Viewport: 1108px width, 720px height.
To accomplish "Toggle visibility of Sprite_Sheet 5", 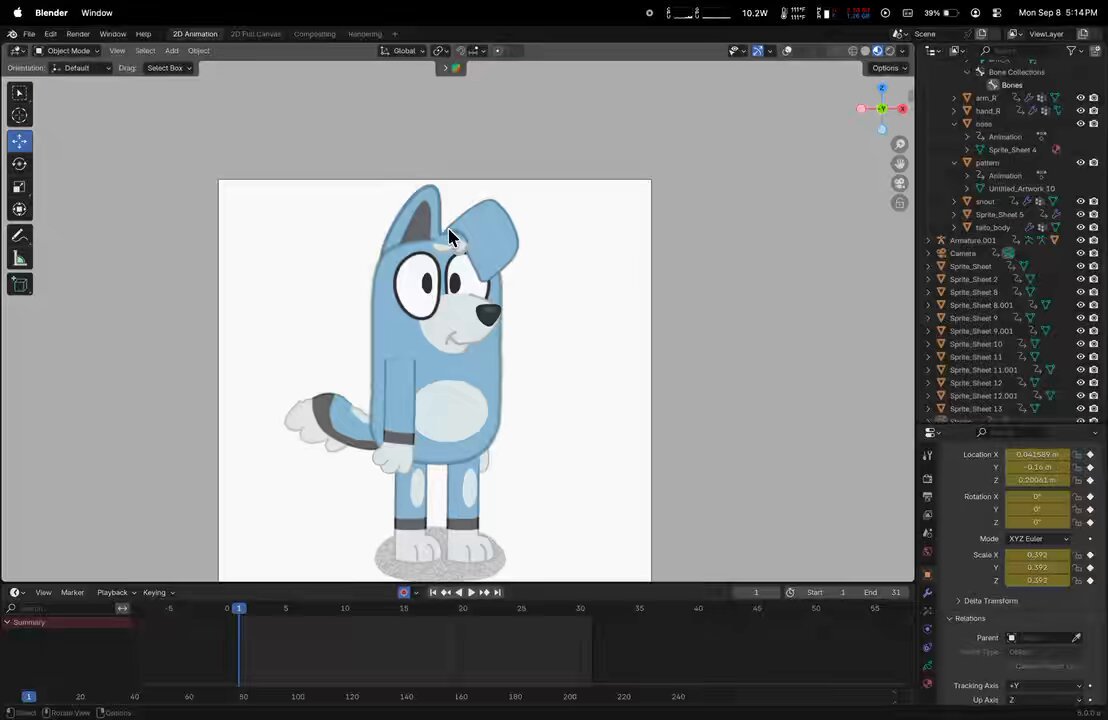I will (1080, 214).
